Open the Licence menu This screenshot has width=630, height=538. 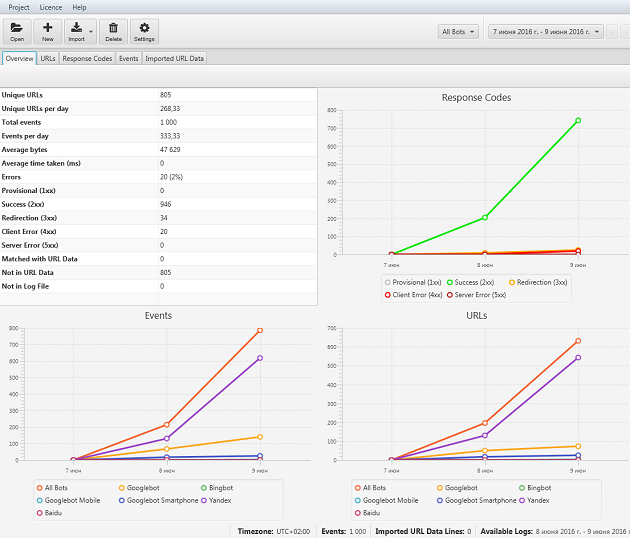click(51, 7)
